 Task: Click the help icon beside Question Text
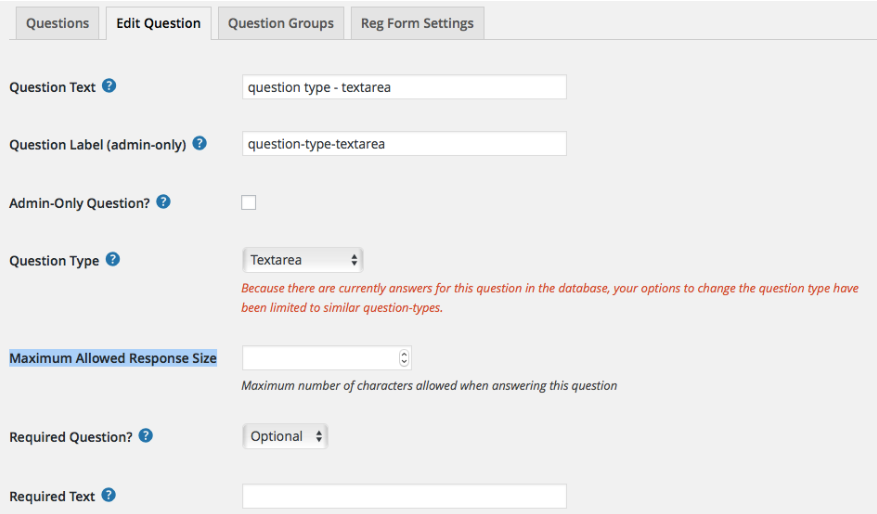pos(110,86)
